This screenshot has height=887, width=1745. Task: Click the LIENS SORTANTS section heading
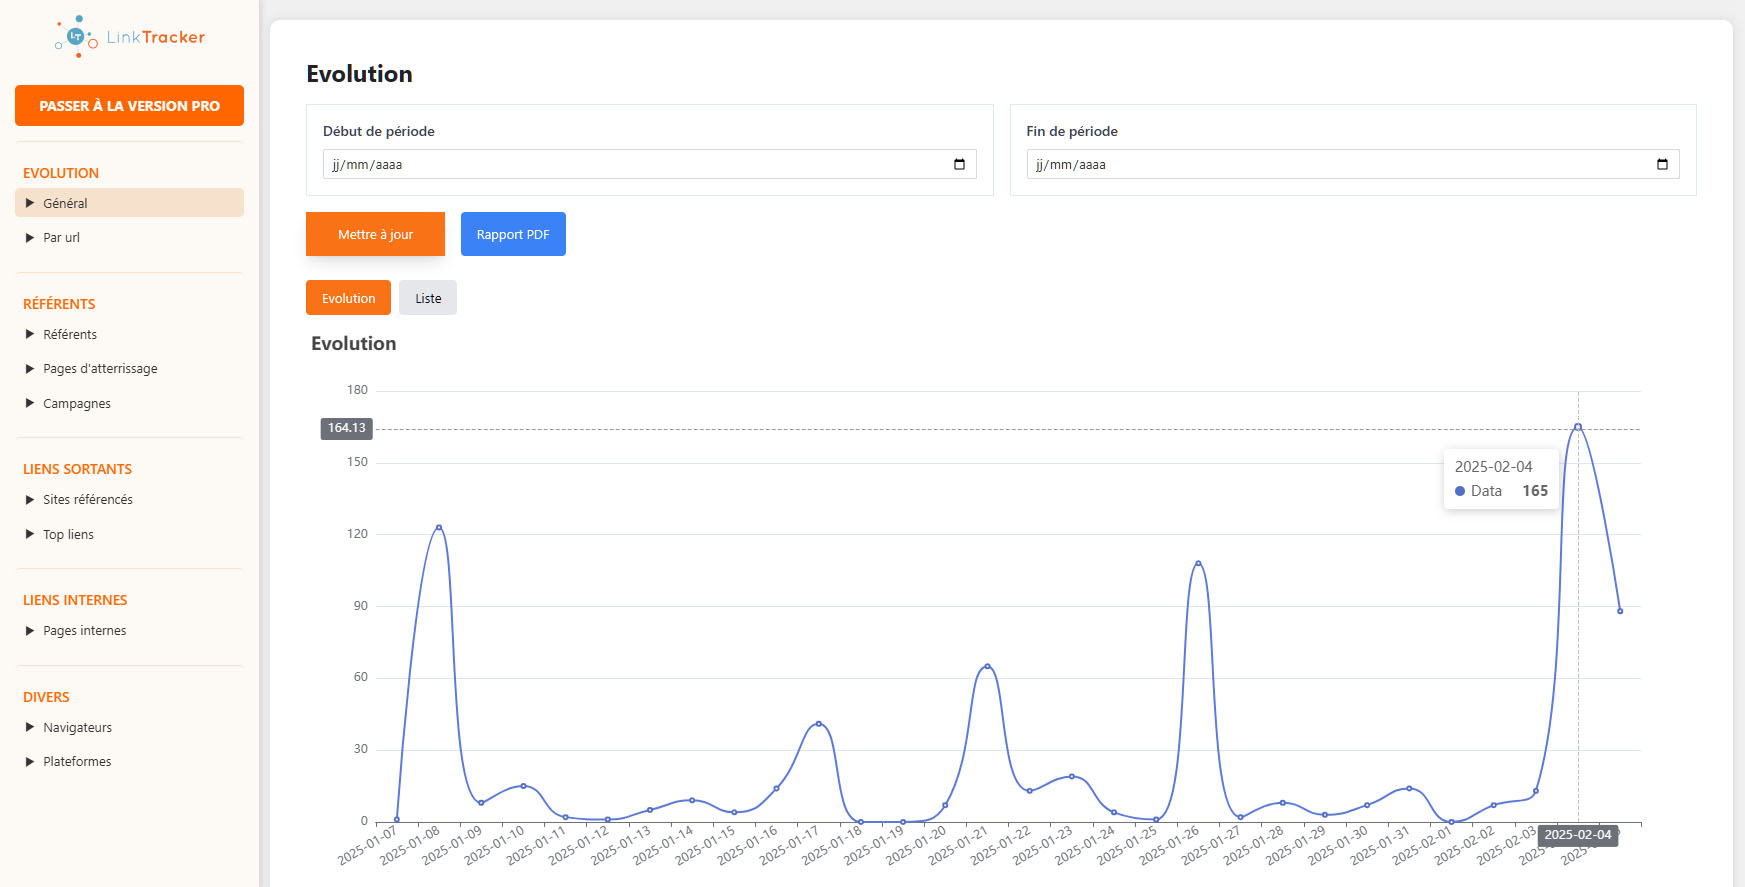pyautogui.click(x=77, y=469)
